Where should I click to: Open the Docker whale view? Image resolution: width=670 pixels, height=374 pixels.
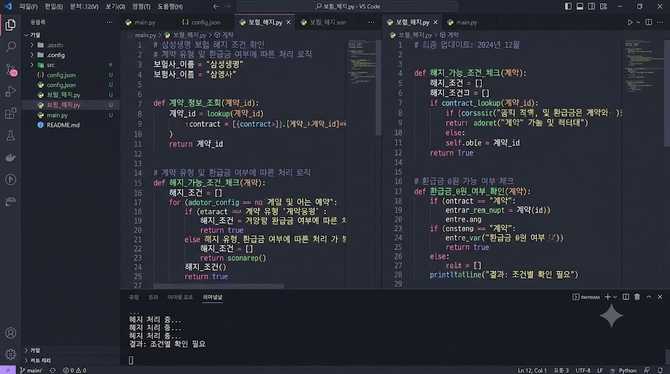click(11, 158)
